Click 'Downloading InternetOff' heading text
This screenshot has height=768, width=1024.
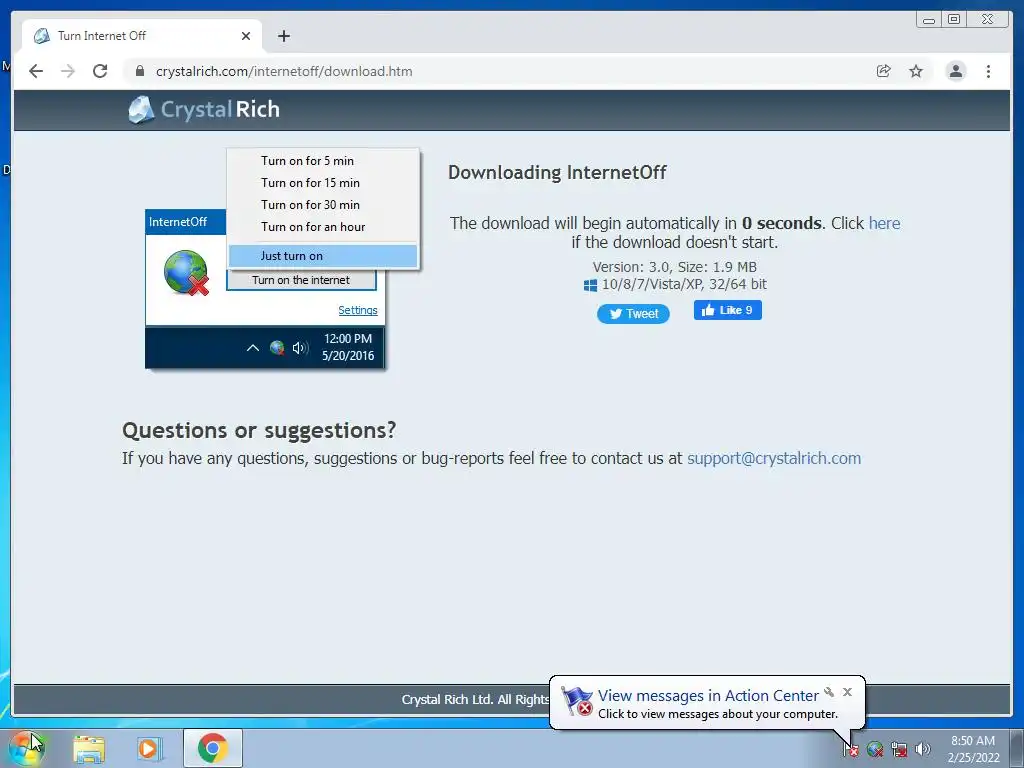(557, 172)
